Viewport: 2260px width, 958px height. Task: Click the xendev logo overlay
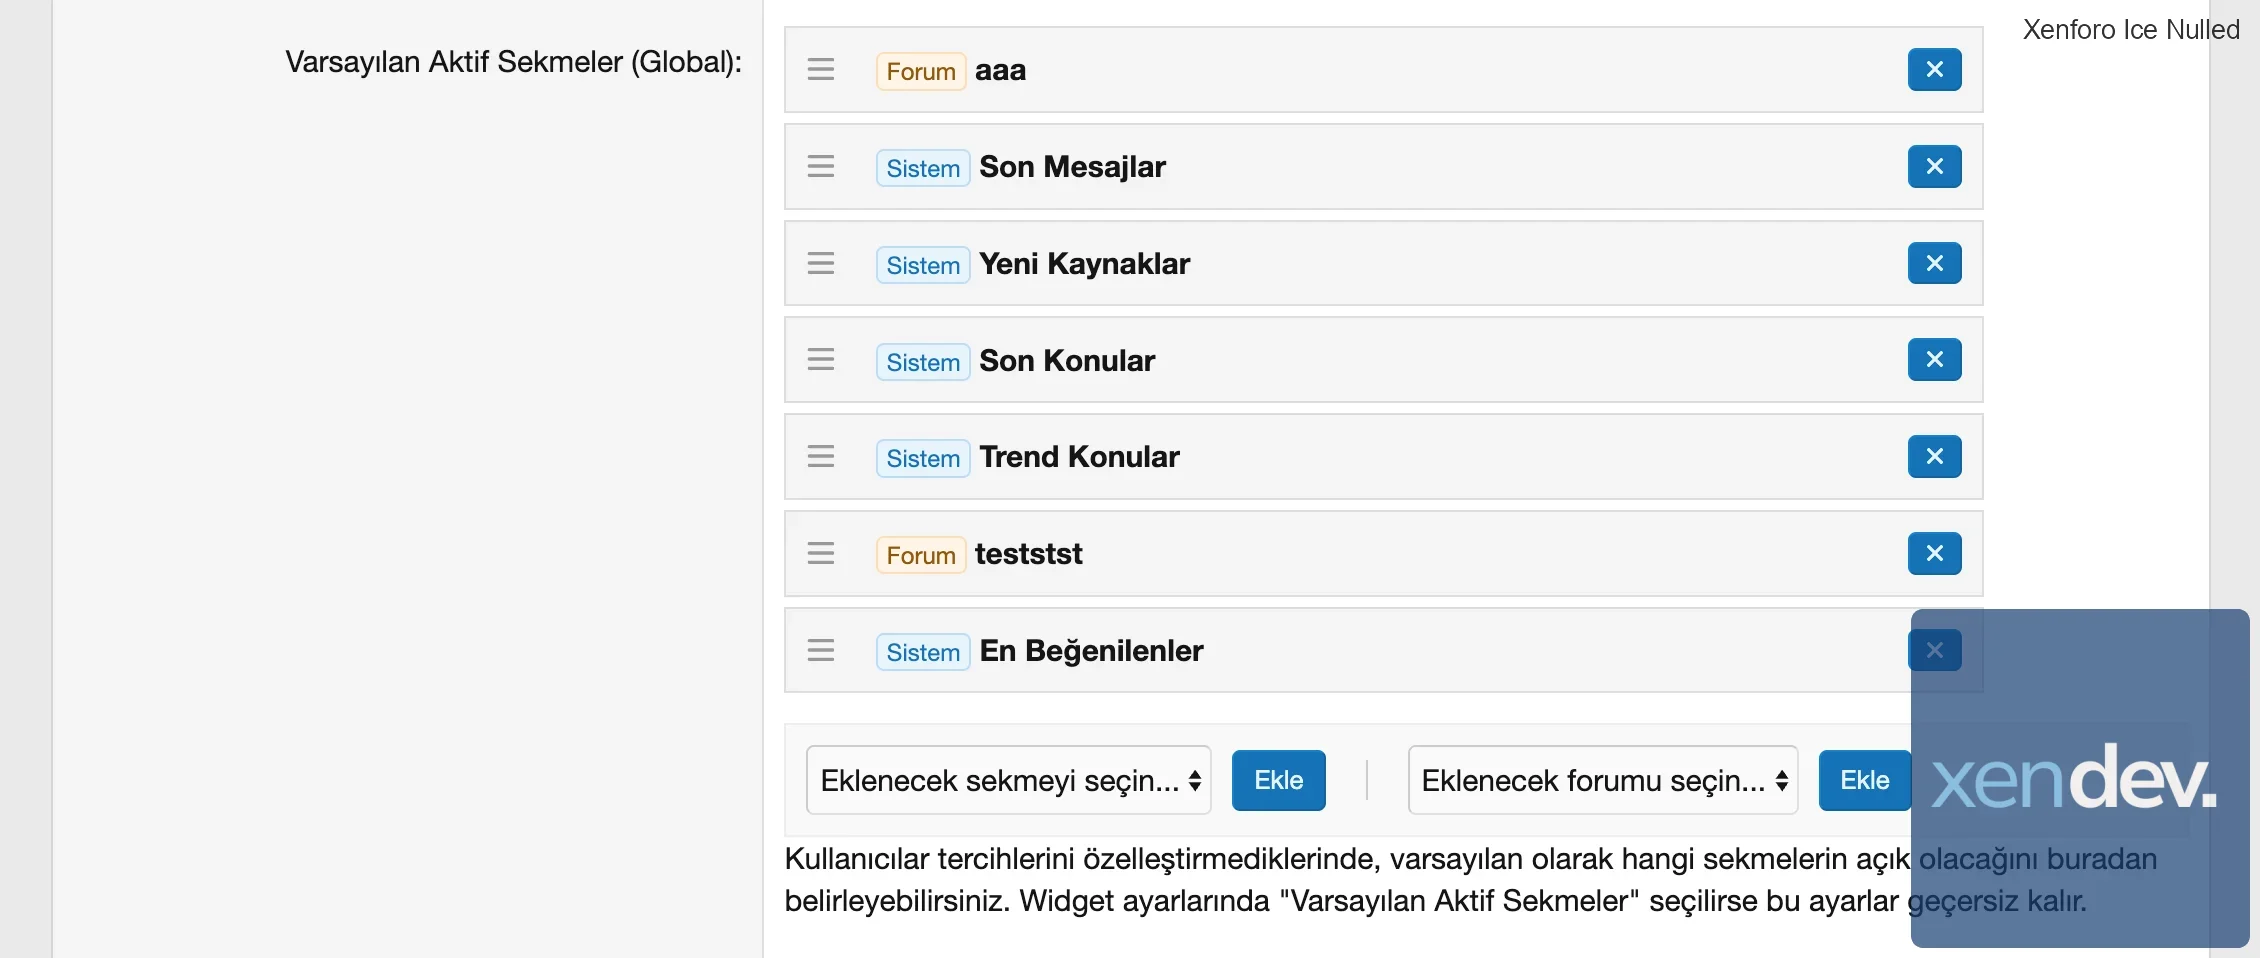point(2074,780)
